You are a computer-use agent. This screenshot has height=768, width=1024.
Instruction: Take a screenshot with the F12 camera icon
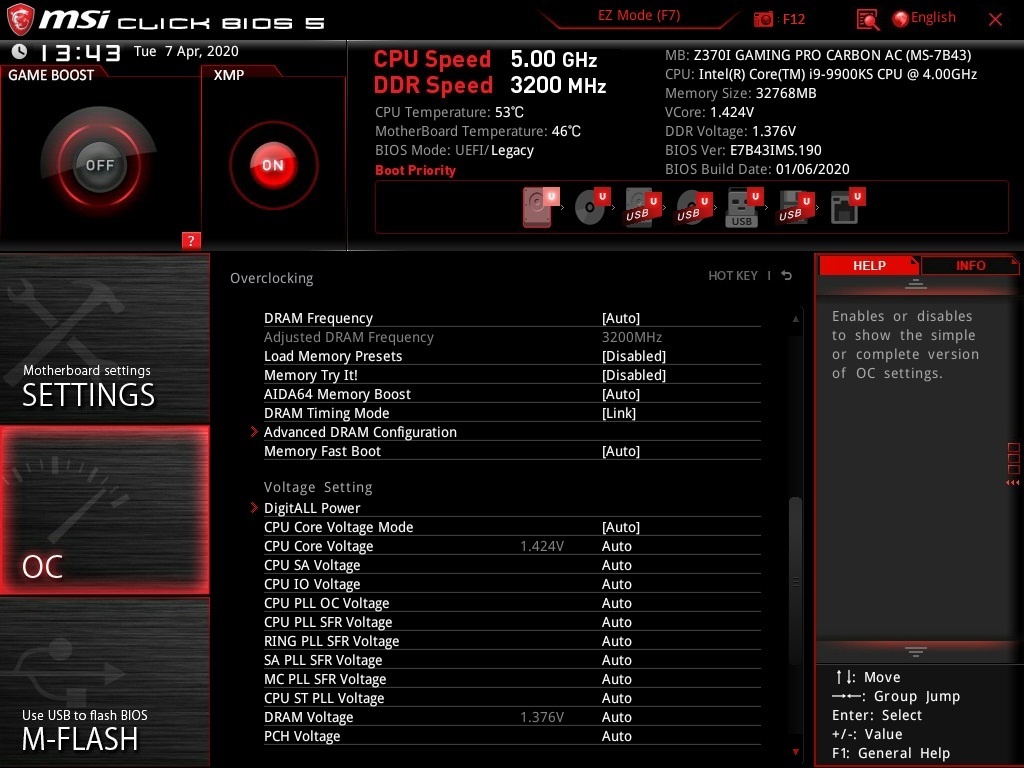[x=763, y=19]
